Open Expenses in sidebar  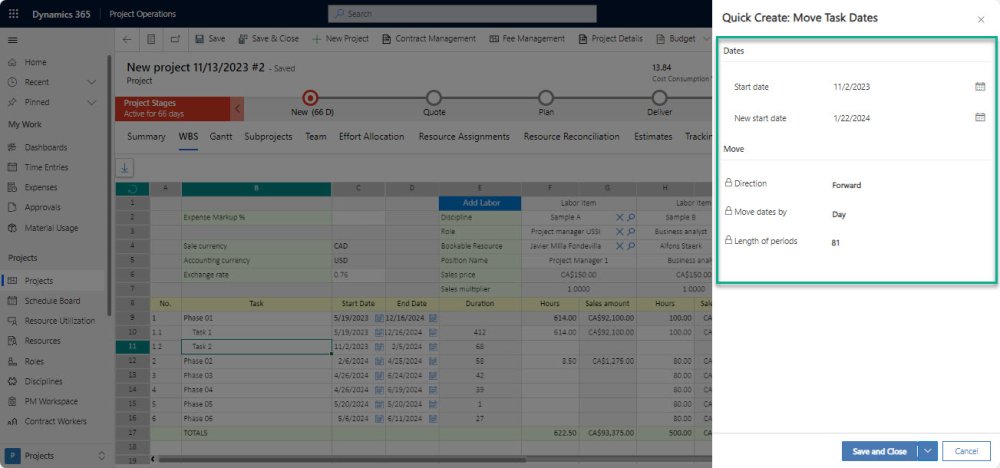(41, 187)
